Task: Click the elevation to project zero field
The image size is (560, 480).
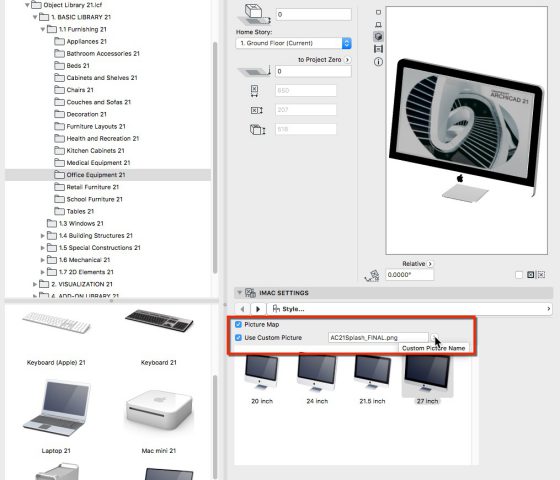Action: coord(313,71)
